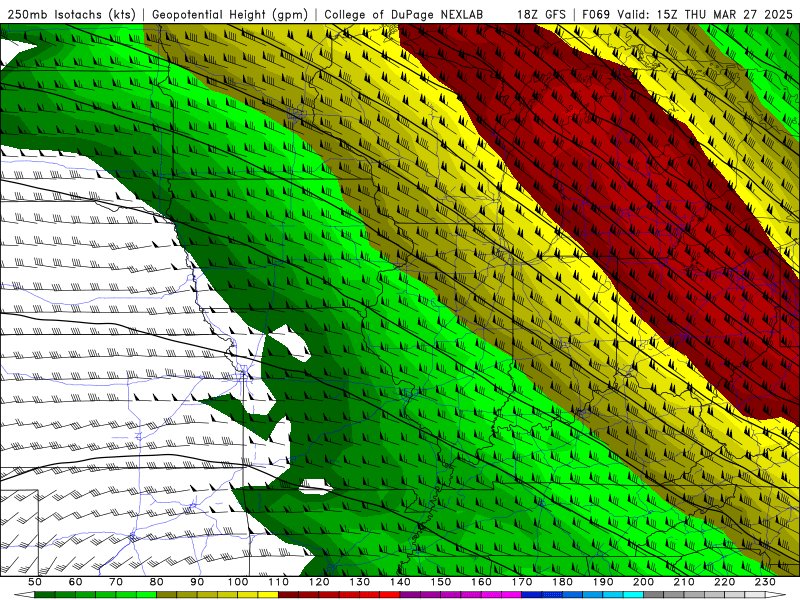Click the '90' label on color scale
Viewport: 800px width, 600px height.
point(197,582)
